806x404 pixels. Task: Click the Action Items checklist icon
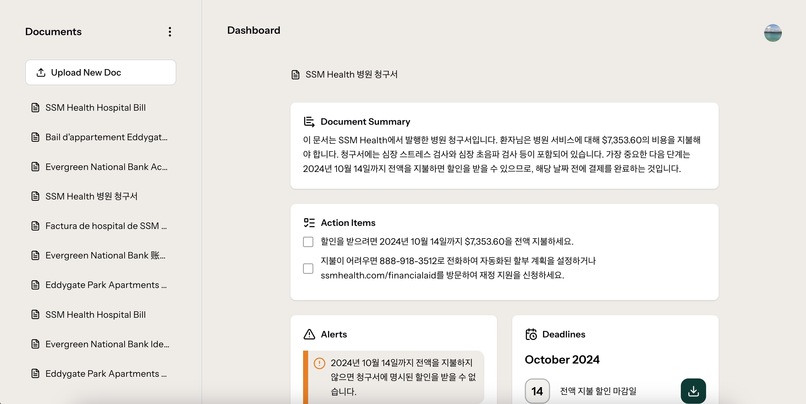click(x=309, y=223)
